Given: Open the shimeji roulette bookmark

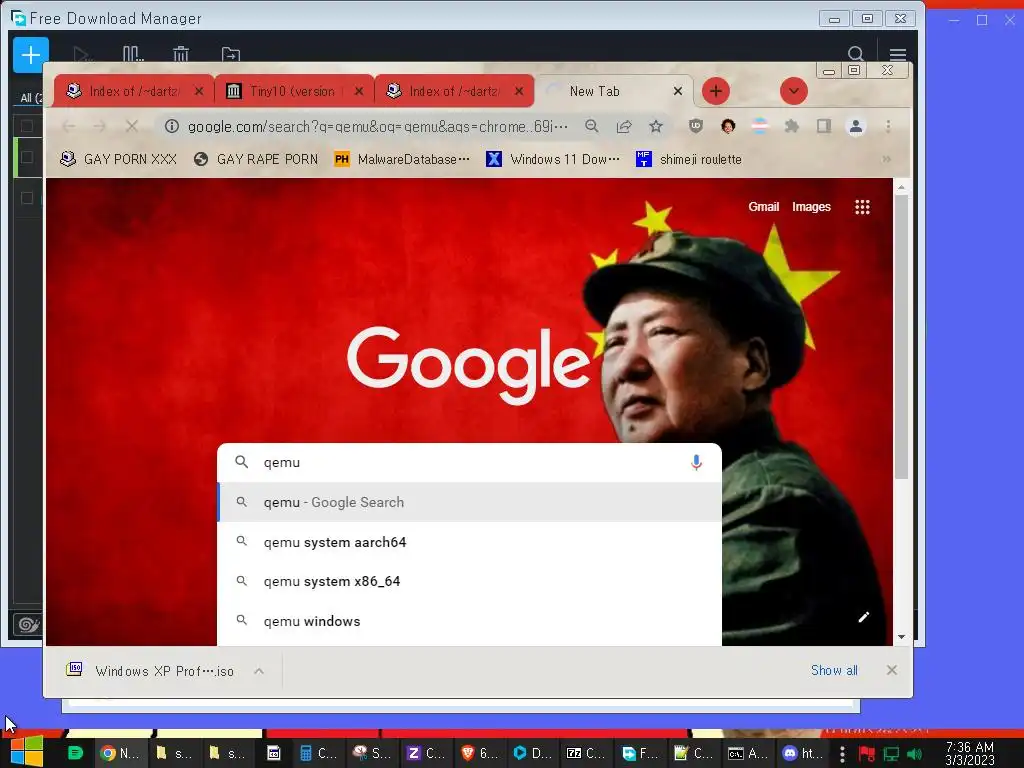Looking at the screenshot, I should (x=689, y=159).
